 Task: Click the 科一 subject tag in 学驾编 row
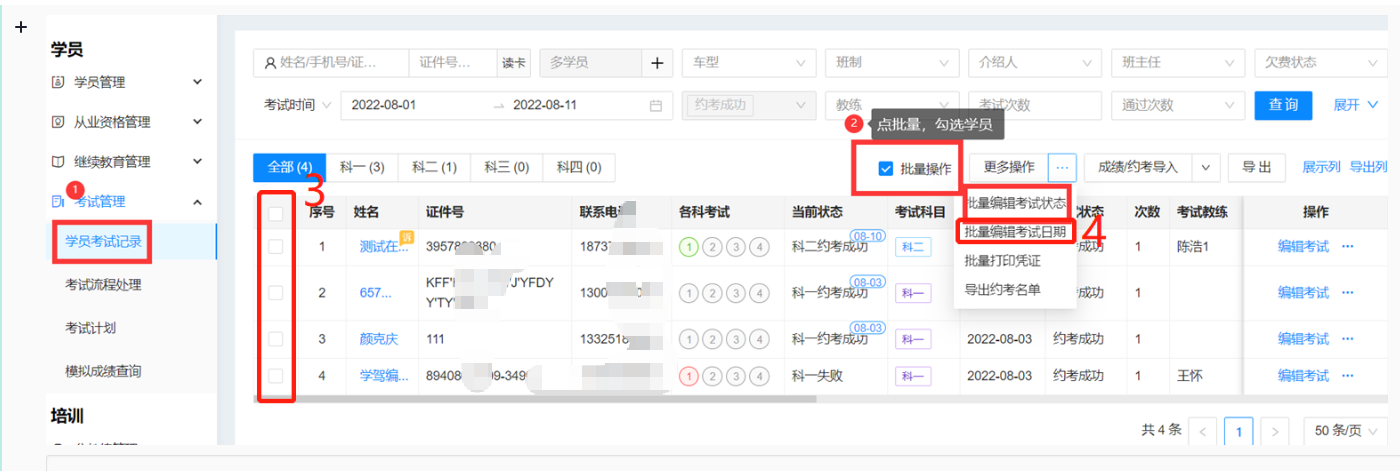point(913,376)
